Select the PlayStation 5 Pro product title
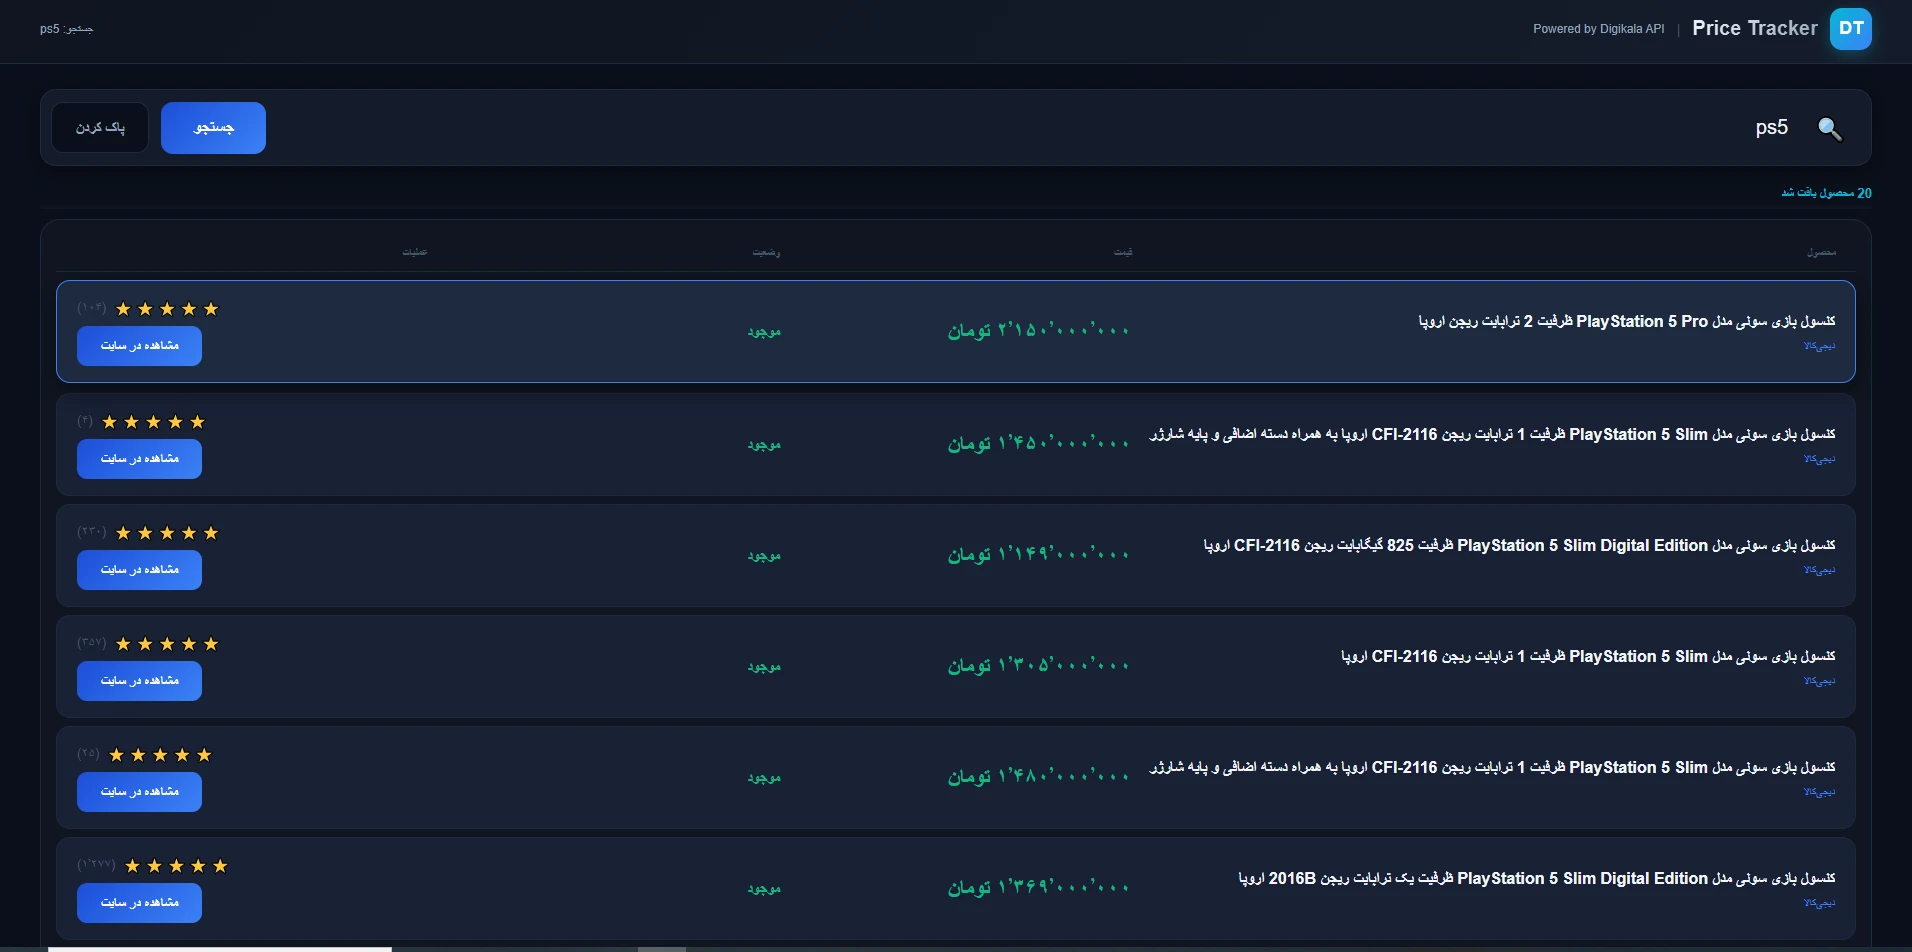Viewport: 1912px width, 952px height. (x=1627, y=321)
